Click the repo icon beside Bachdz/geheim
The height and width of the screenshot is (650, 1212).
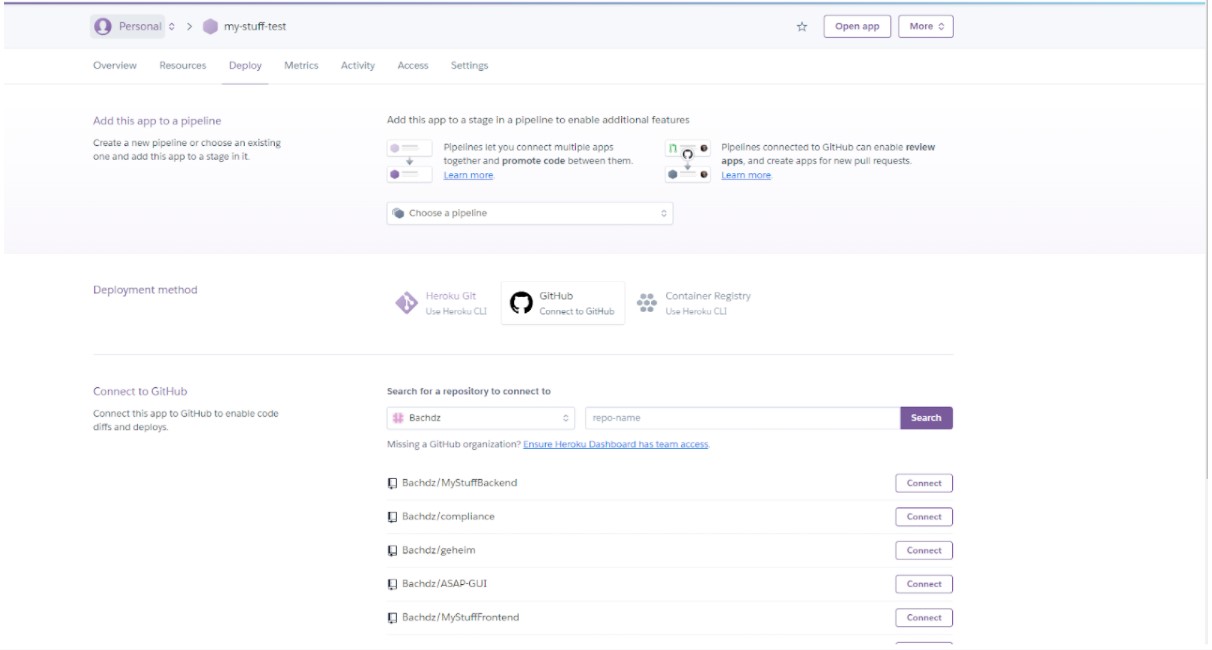[392, 551]
